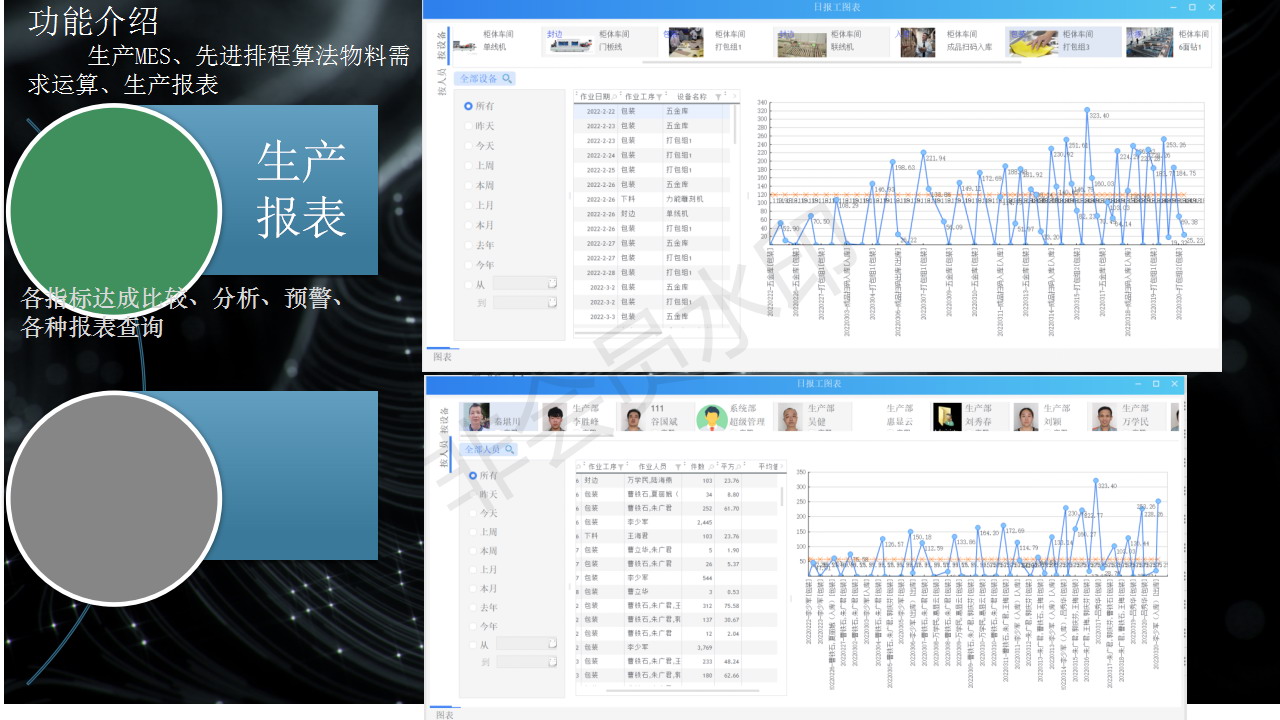Open the 图表 tab at the bottom of the upper window
Viewport: 1280px width, 720px height.
[x=442, y=357]
